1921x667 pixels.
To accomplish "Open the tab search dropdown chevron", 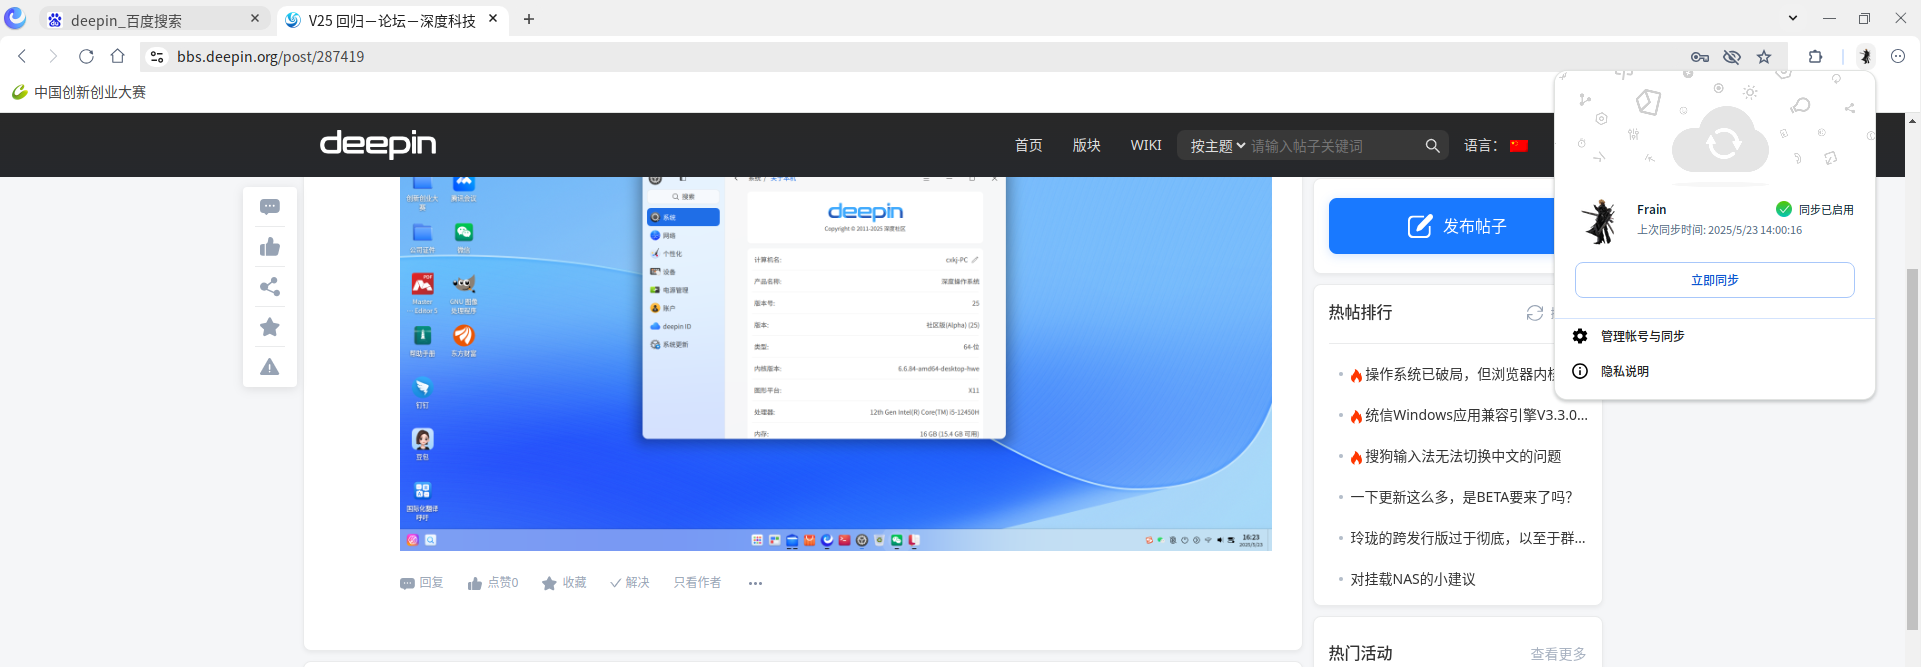I will click(x=1793, y=18).
